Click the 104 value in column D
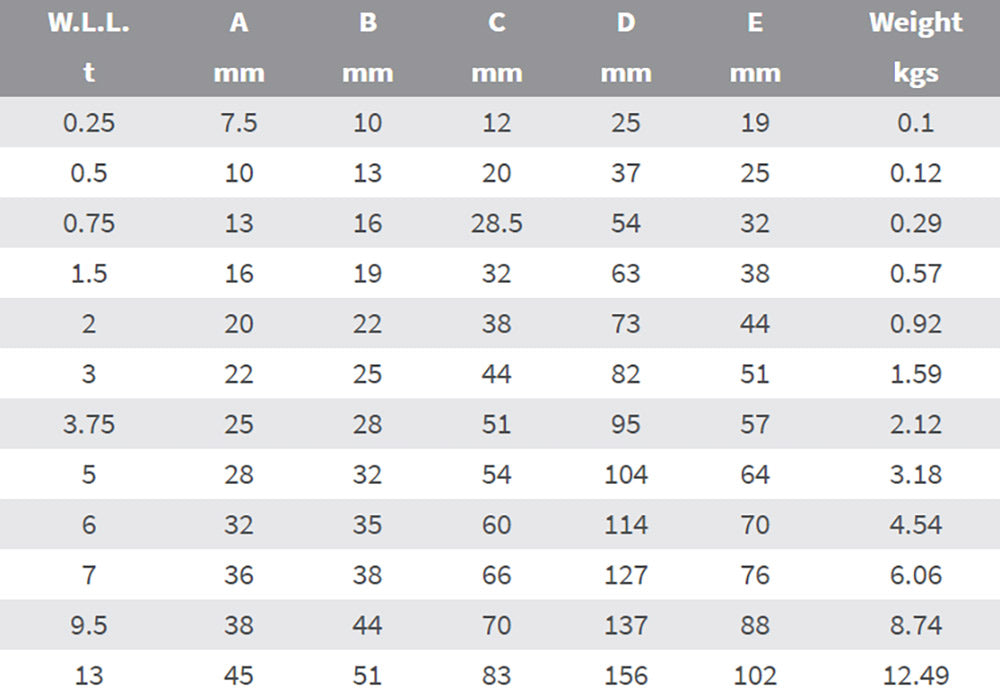Image resolution: width=1000 pixels, height=700 pixels. click(x=626, y=475)
